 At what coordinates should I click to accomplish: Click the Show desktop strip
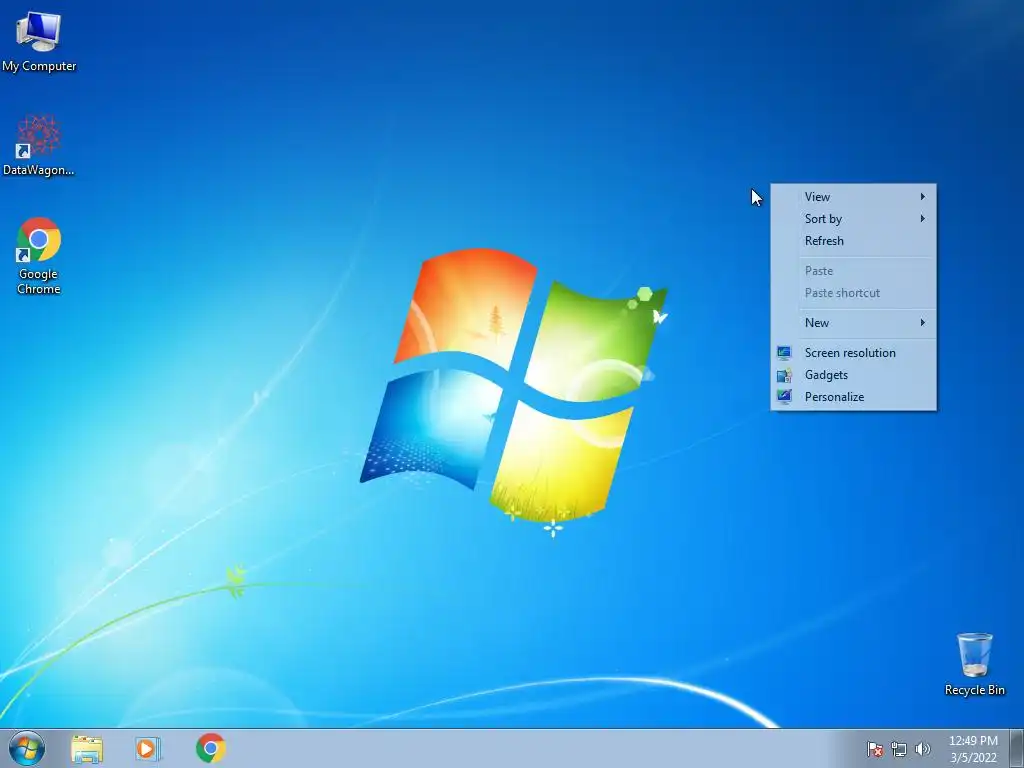1017,748
